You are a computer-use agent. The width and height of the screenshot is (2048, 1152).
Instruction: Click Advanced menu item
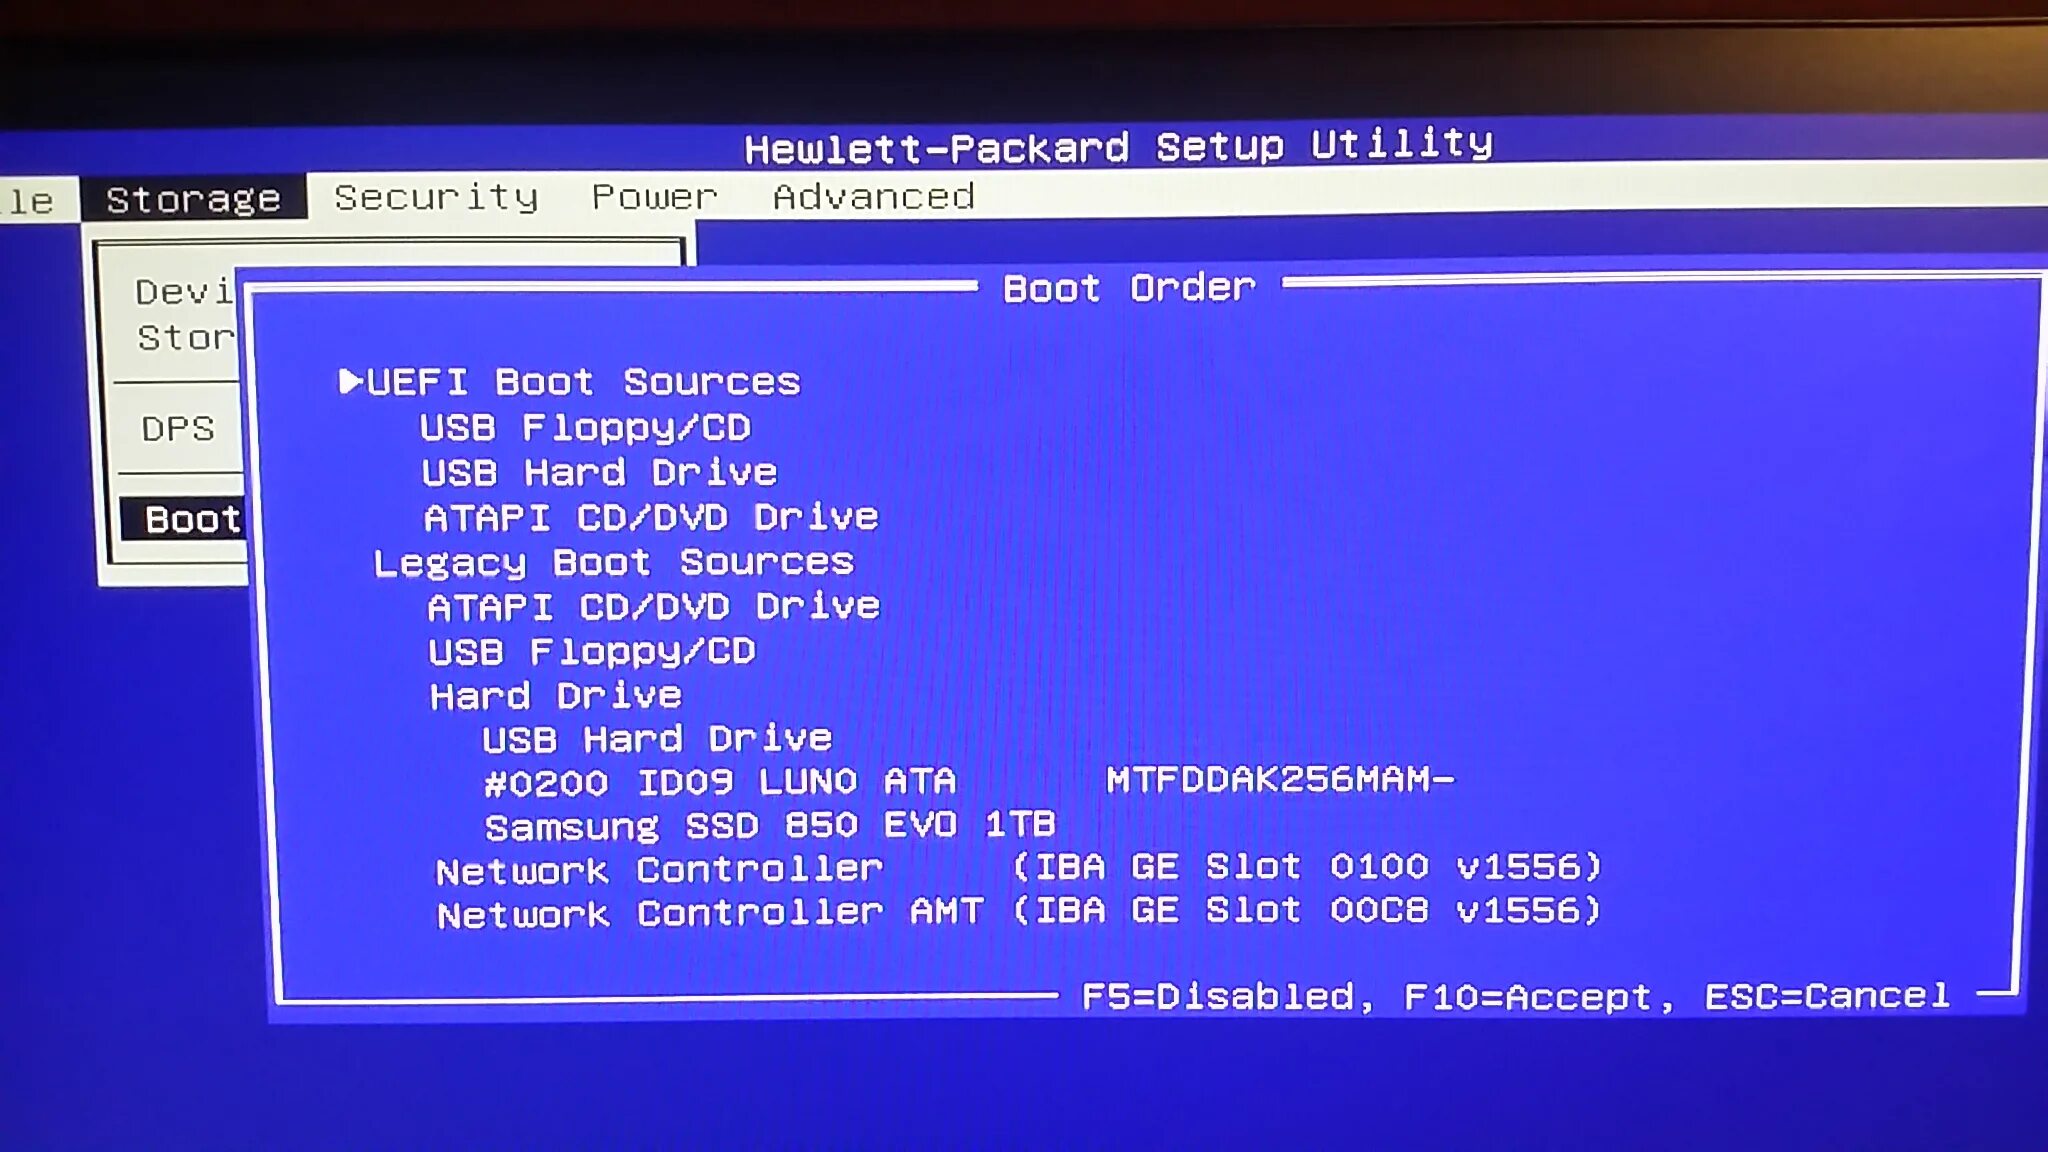click(x=871, y=196)
